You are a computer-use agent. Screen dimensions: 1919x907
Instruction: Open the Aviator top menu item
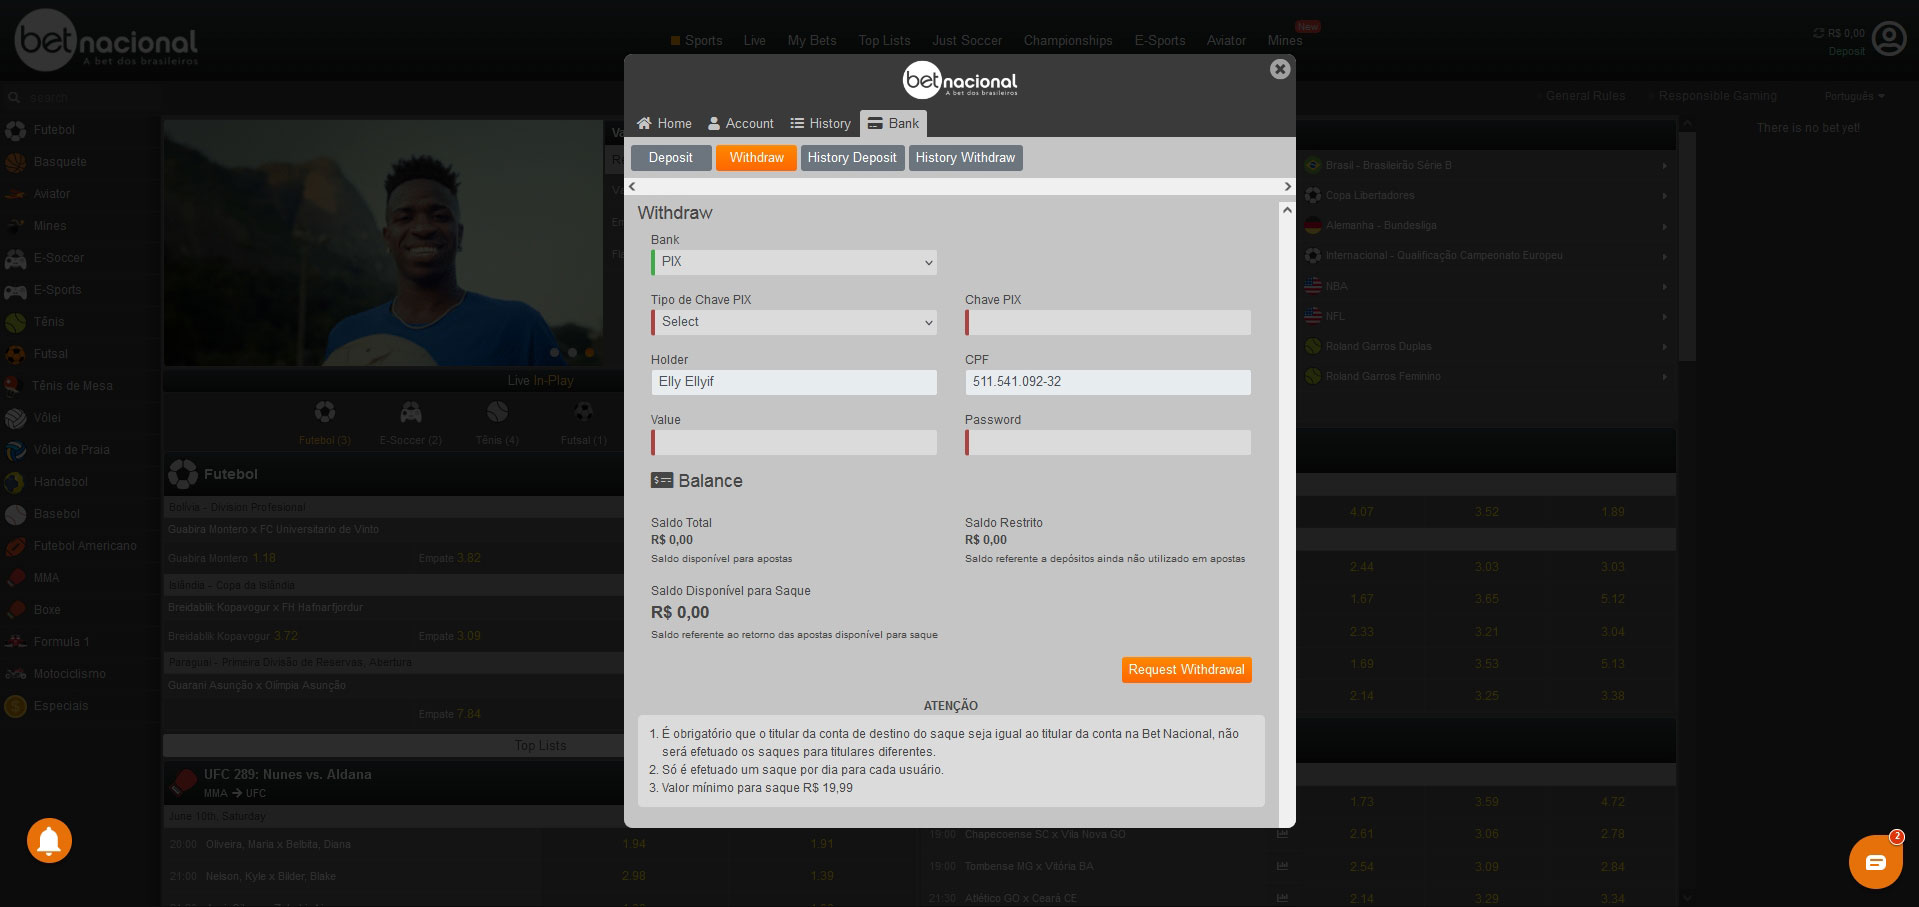point(1226,41)
